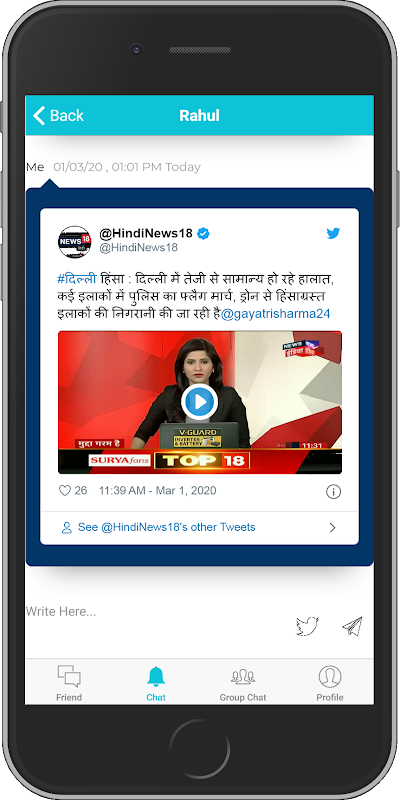Viewport: 400px width, 800px height.
Task: Focus the Write Here message field
Action: 153,611
